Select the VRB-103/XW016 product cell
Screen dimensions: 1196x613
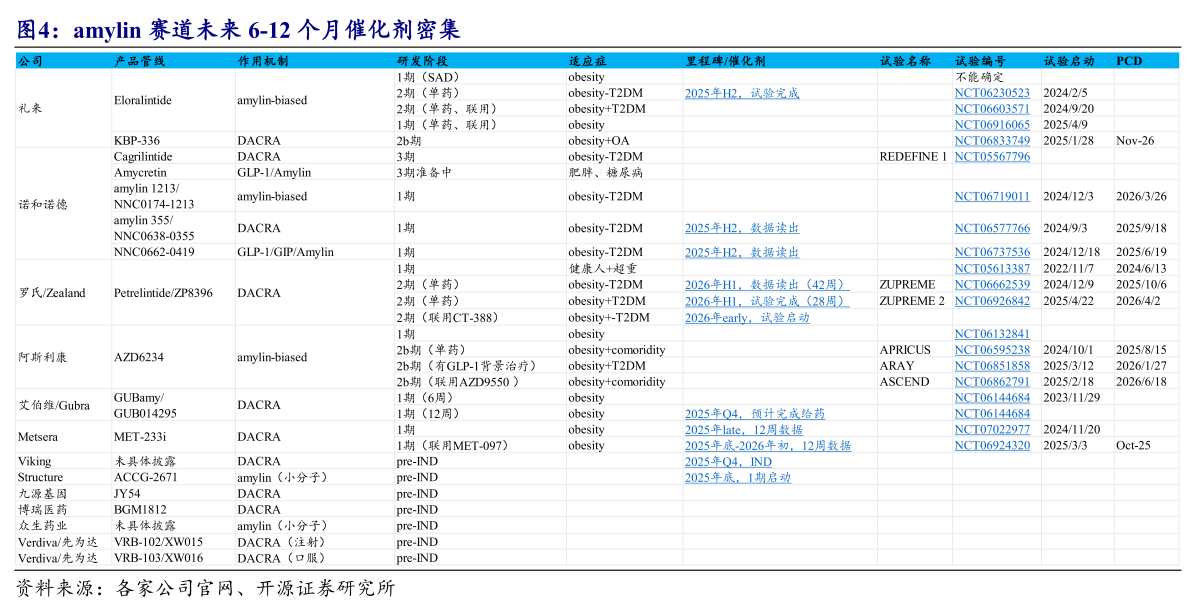click(x=159, y=558)
